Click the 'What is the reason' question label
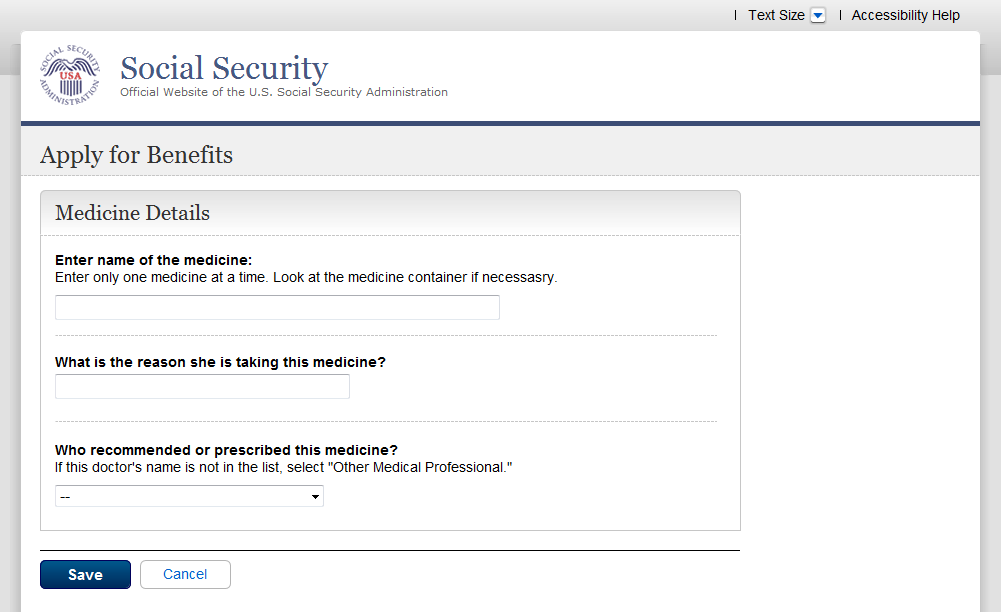The width and height of the screenshot is (1002, 612). click(x=220, y=362)
